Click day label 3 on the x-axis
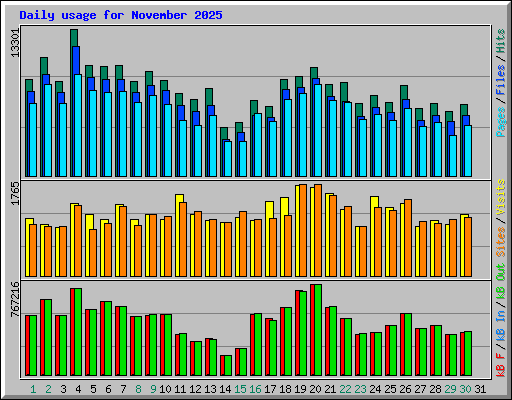 click(x=63, y=389)
